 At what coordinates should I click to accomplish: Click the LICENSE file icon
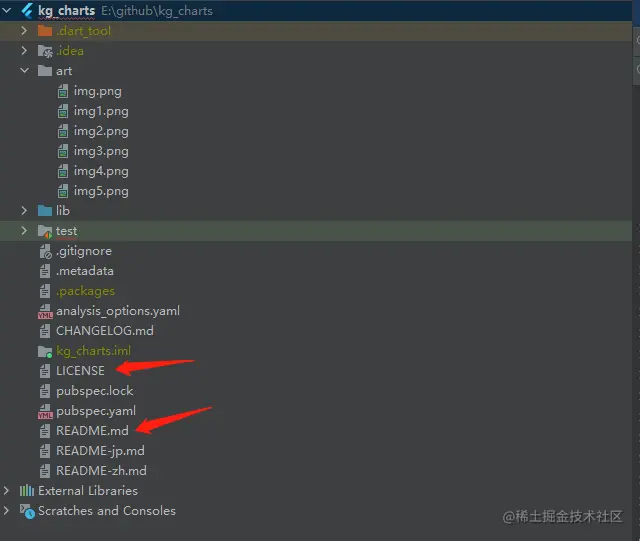[x=45, y=371]
